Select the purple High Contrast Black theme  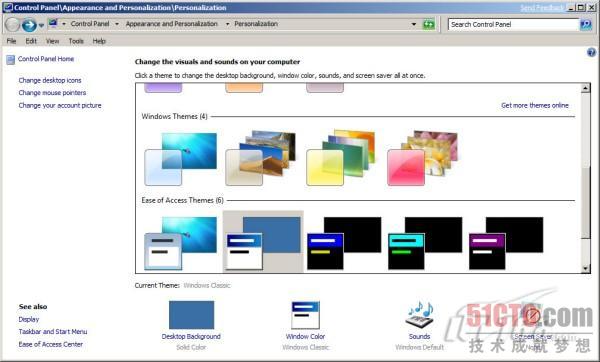click(x=506, y=243)
